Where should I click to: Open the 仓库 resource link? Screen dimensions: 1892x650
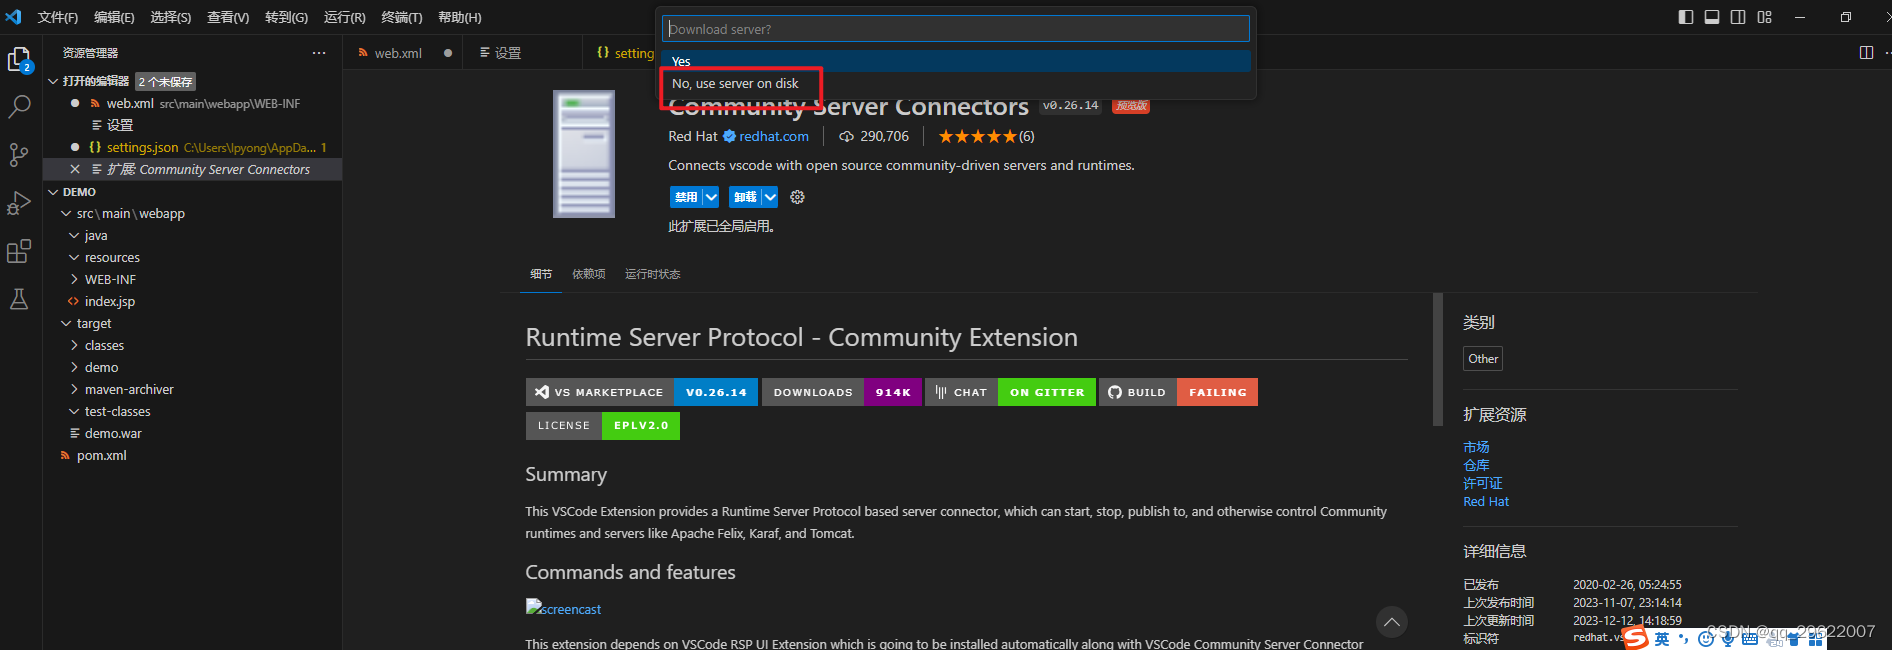(x=1476, y=465)
